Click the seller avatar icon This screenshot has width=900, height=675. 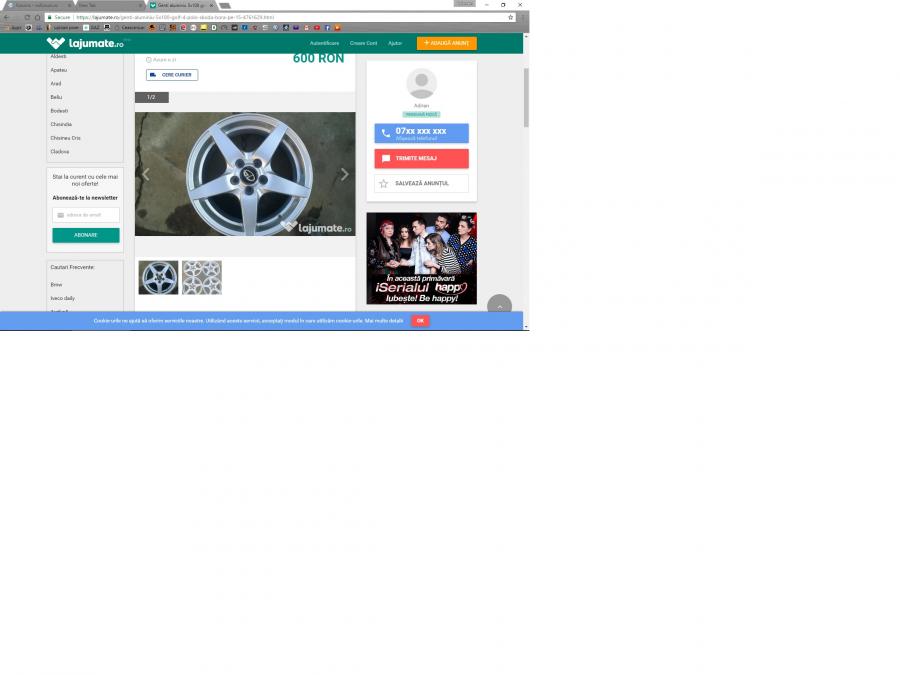(x=421, y=84)
